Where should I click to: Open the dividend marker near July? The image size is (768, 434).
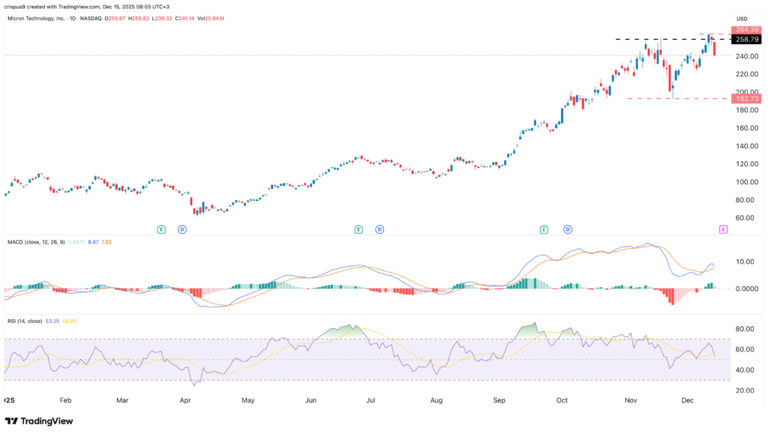coord(380,229)
